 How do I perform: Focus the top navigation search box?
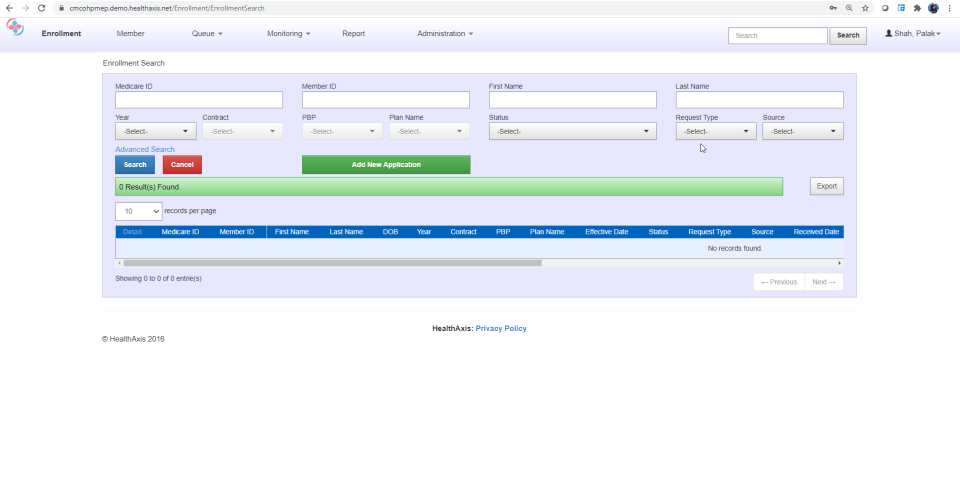coord(778,35)
